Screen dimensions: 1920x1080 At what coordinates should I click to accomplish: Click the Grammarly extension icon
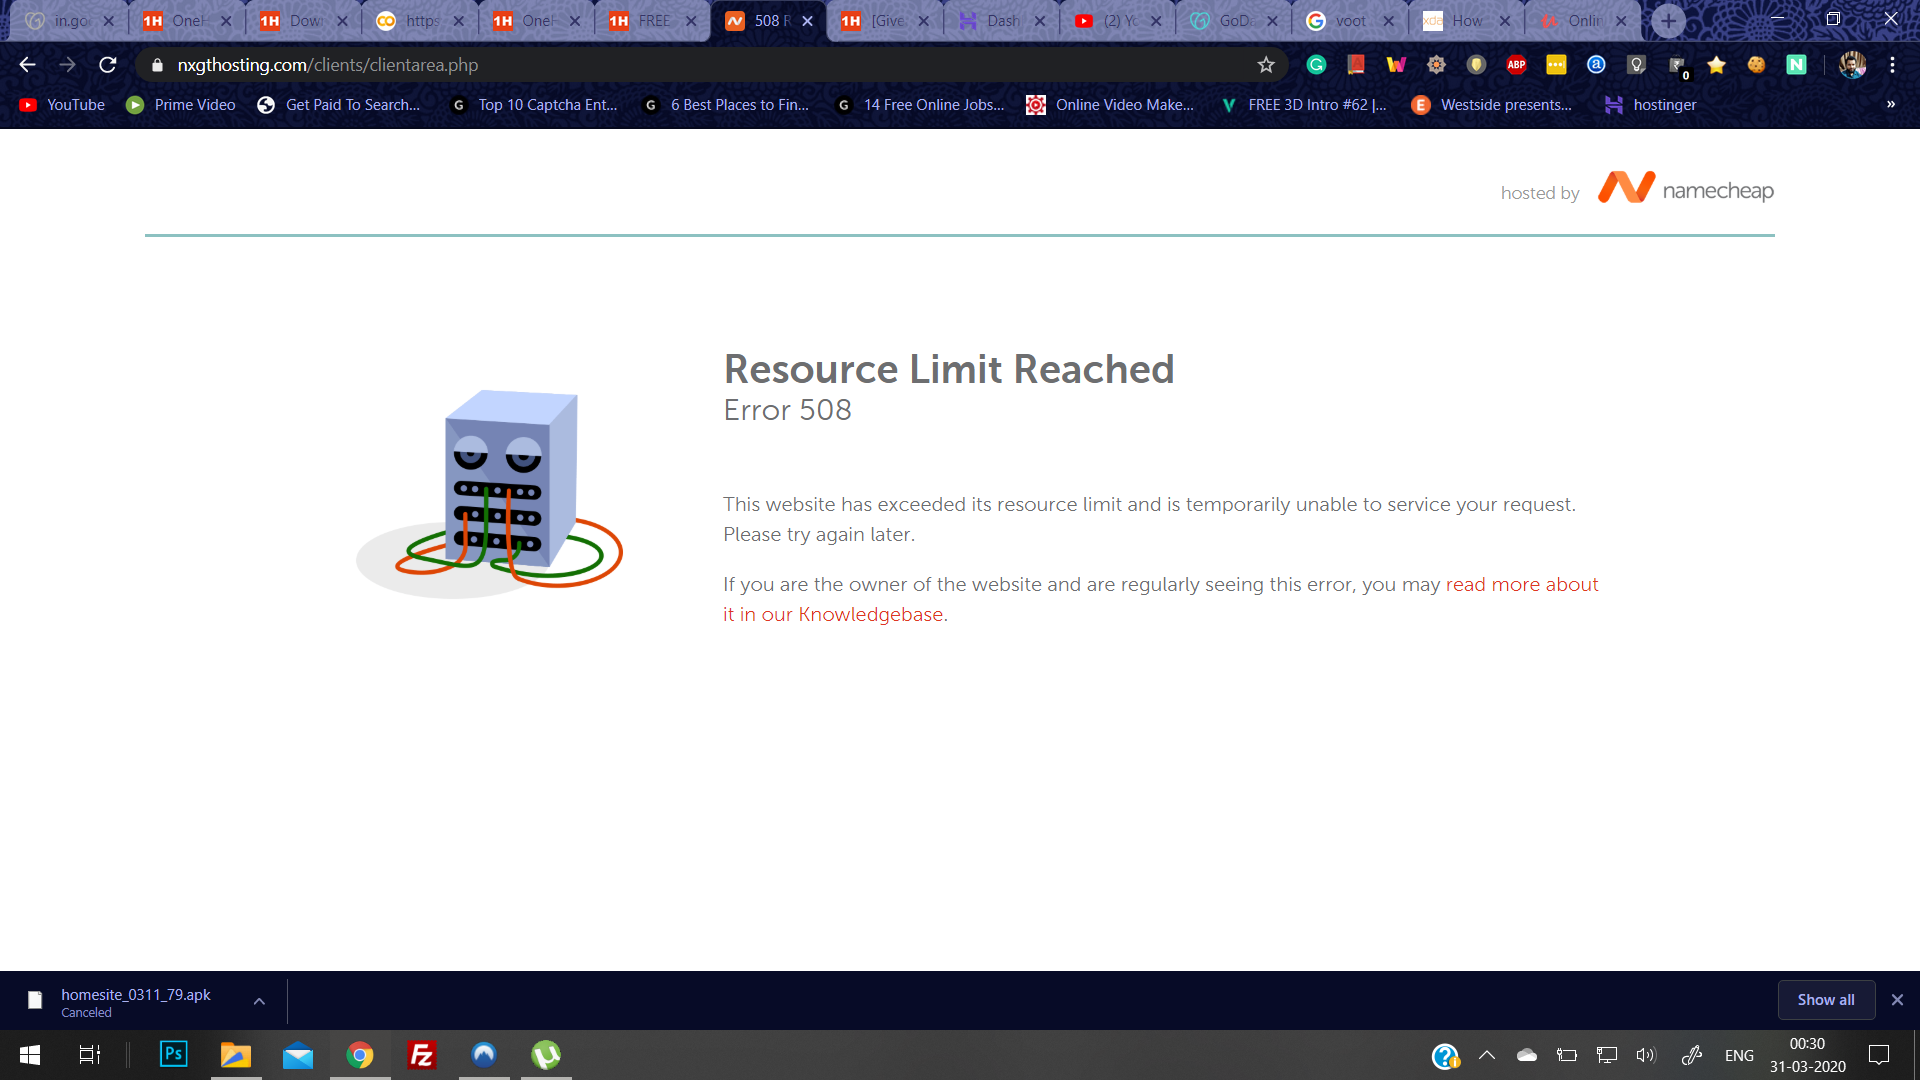point(1316,65)
